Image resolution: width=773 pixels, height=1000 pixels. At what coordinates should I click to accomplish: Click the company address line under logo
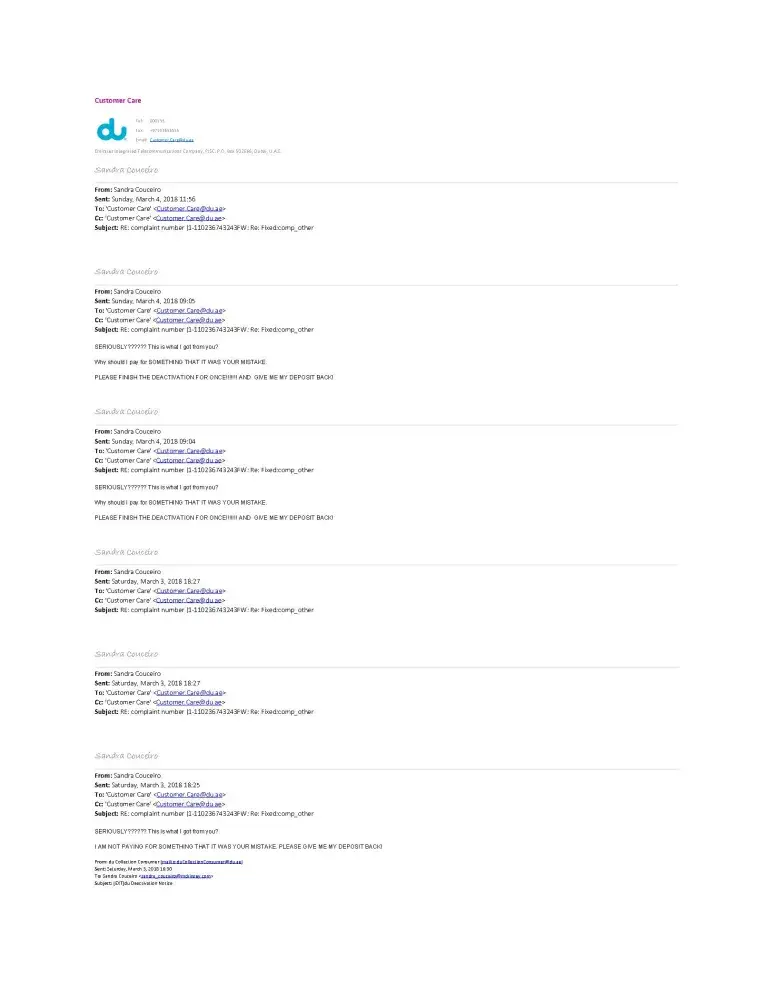[188, 151]
